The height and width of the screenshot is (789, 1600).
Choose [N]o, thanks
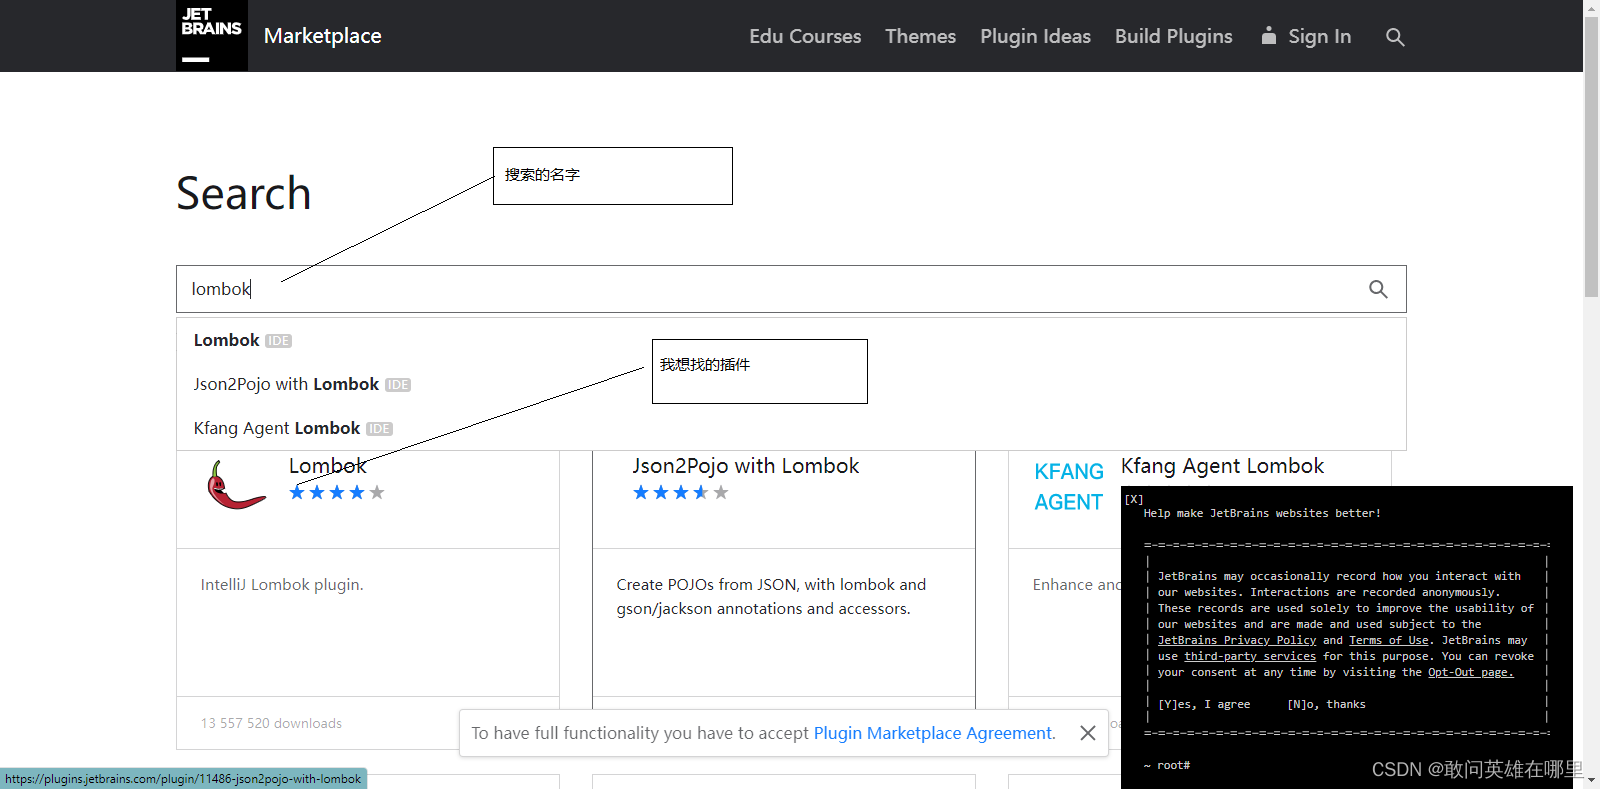click(1326, 704)
